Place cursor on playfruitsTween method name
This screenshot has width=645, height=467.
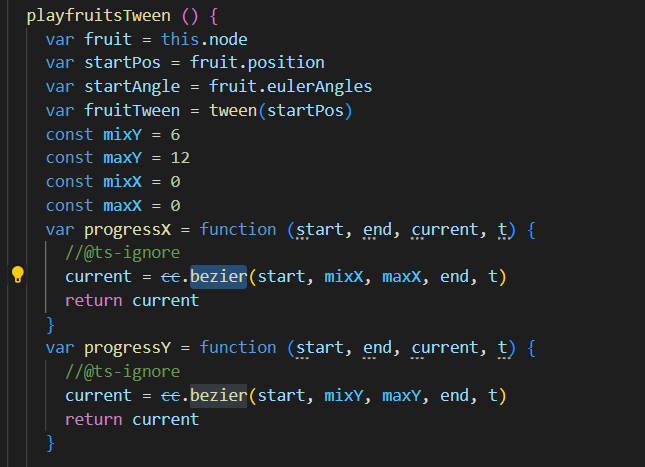(89, 16)
